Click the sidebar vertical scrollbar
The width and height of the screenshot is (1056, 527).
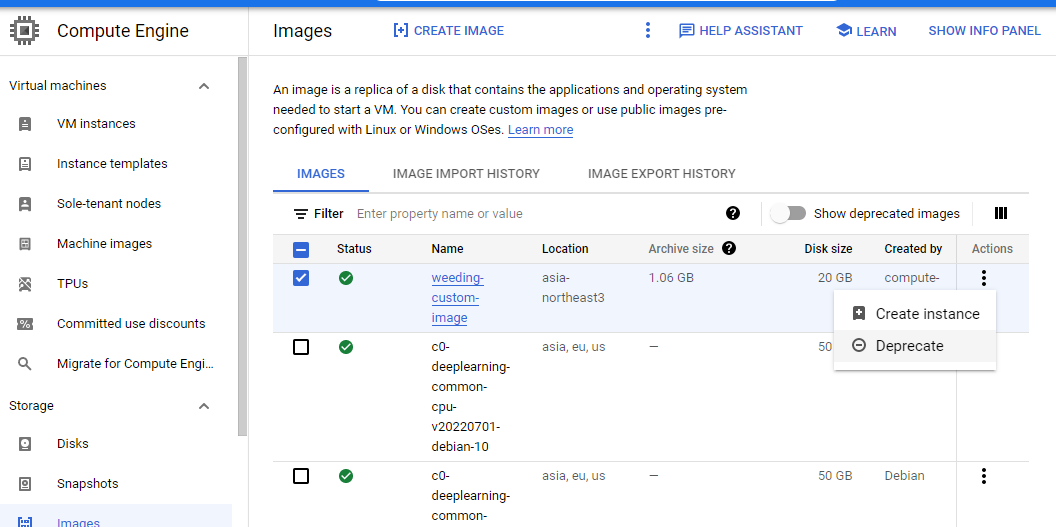[x=242, y=246]
